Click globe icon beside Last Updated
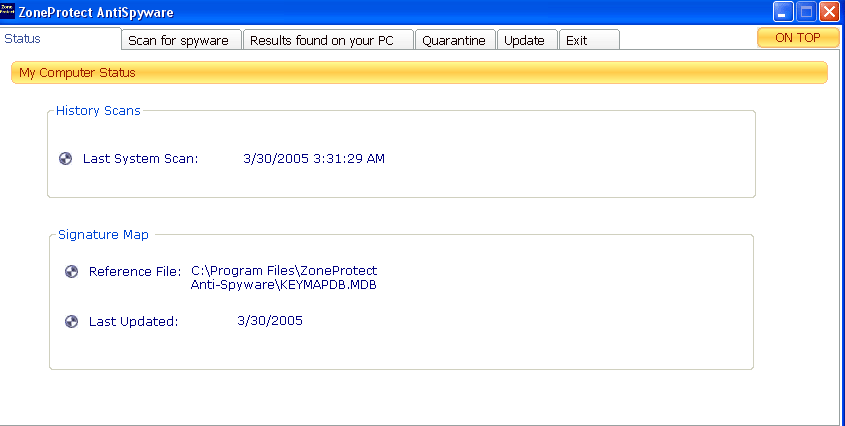The height and width of the screenshot is (426, 845). pyautogui.click(x=71, y=321)
